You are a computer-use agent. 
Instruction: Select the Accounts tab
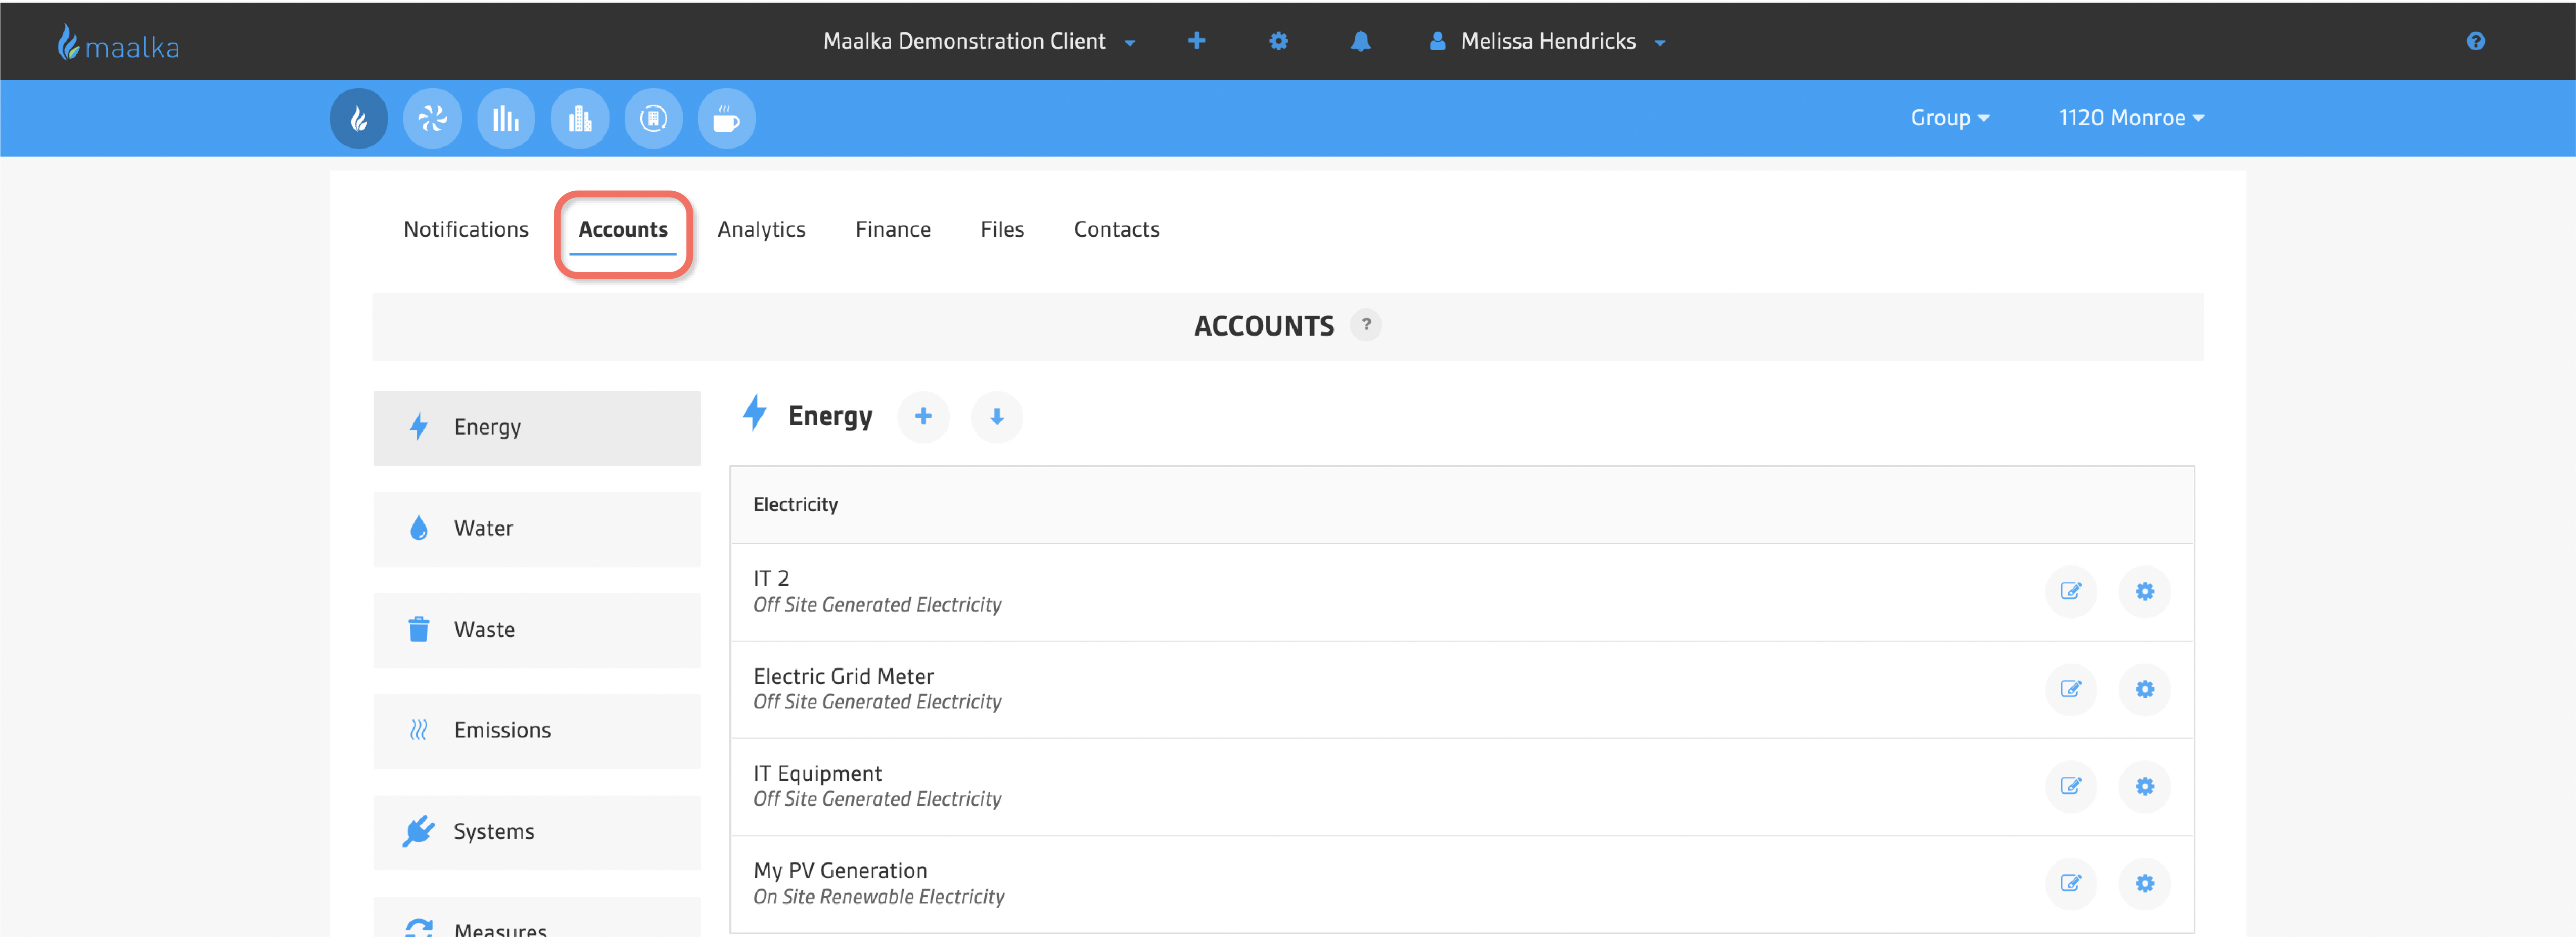click(623, 230)
